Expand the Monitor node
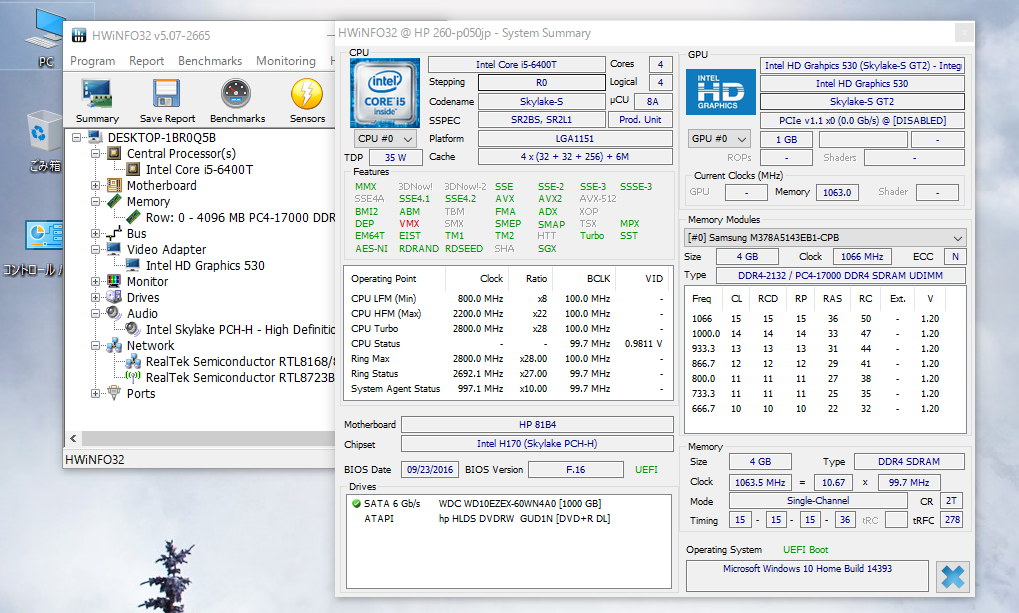Image resolution: width=1019 pixels, height=613 pixels. (96, 281)
